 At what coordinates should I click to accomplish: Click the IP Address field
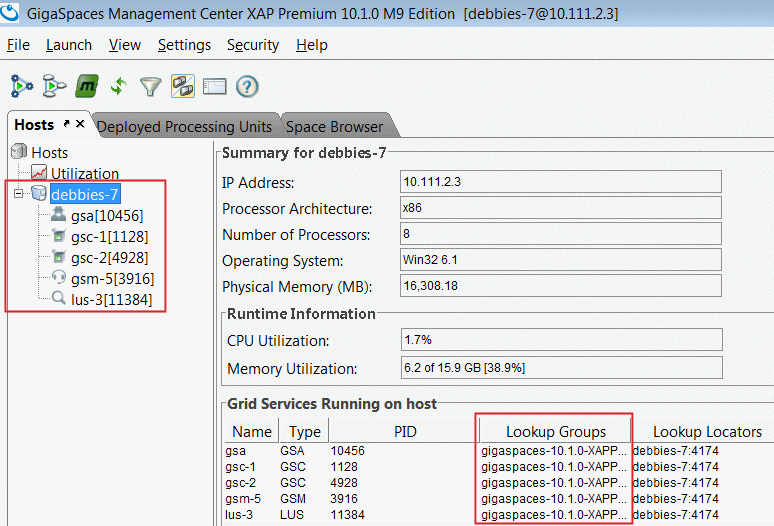tap(561, 182)
